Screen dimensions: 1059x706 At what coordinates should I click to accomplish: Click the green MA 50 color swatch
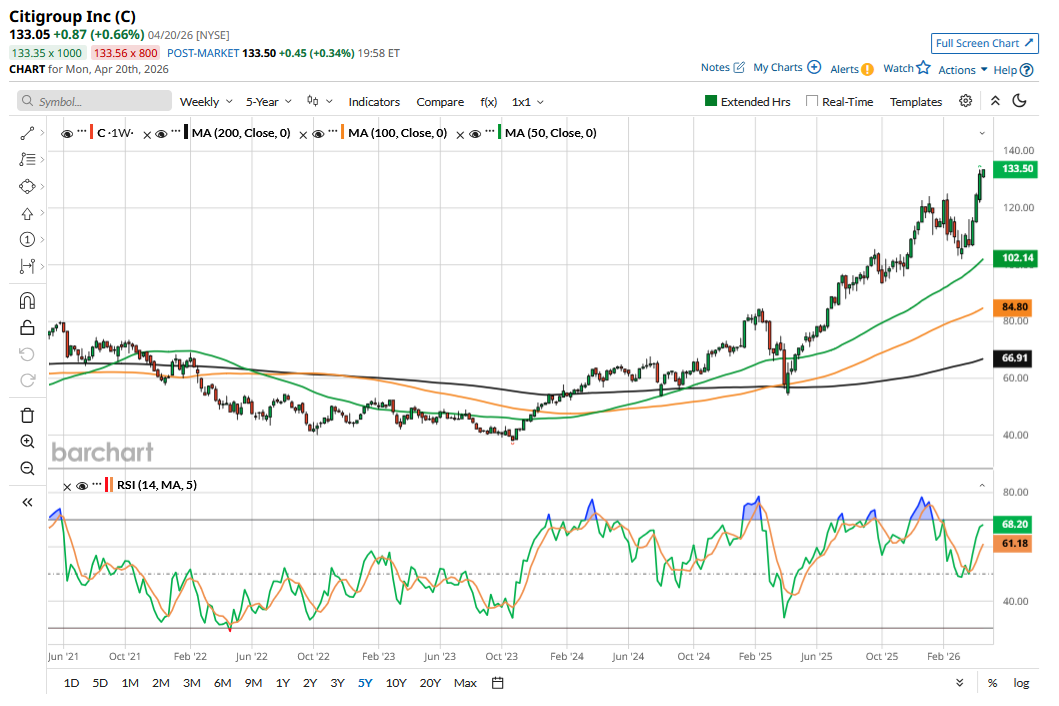click(501, 133)
